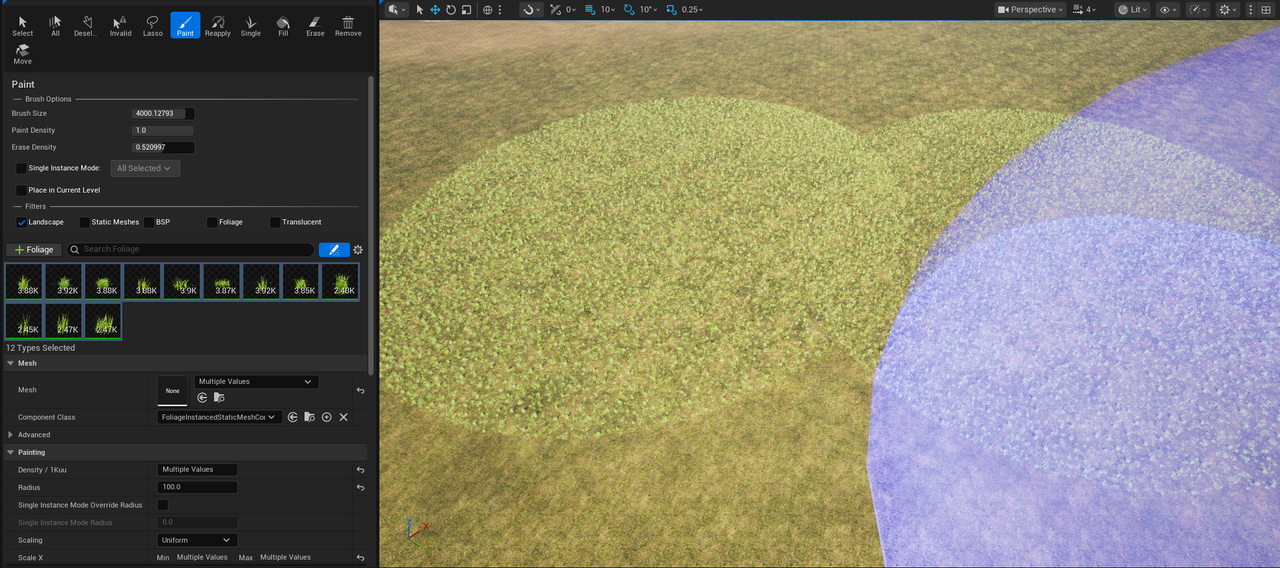Viewport: 1280px width, 568px height.
Task: Clear the Component Class value
Action: 343,417
